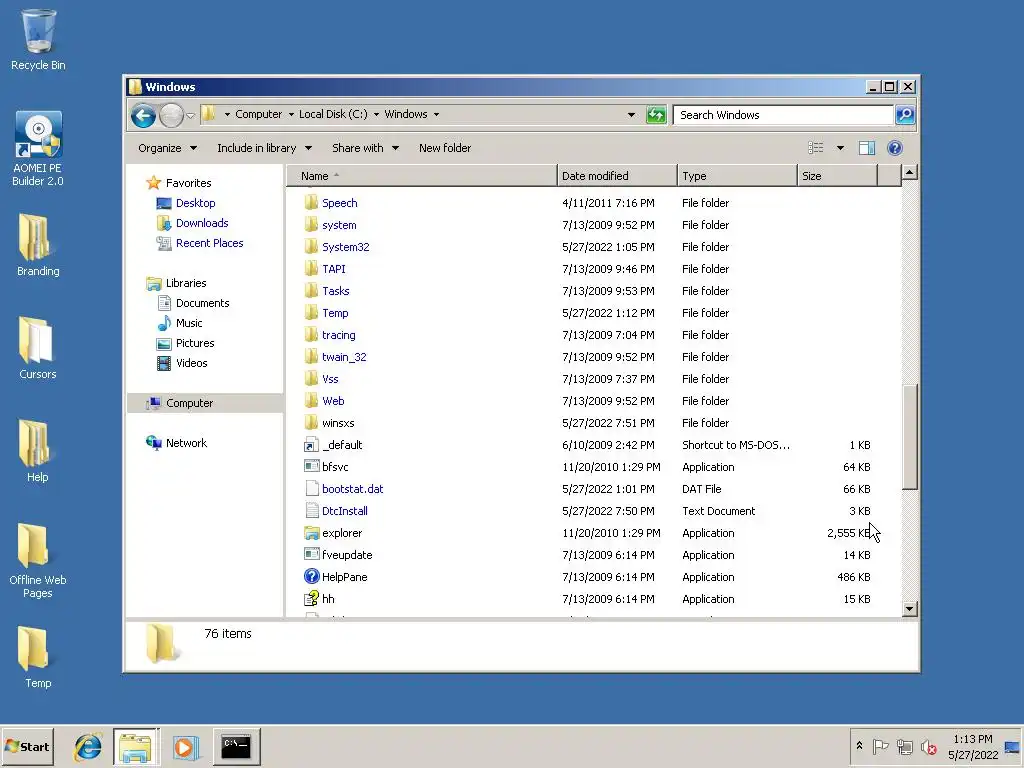Open the Videos library
The image size is (1024, 768).
click(x=191, y=363)
